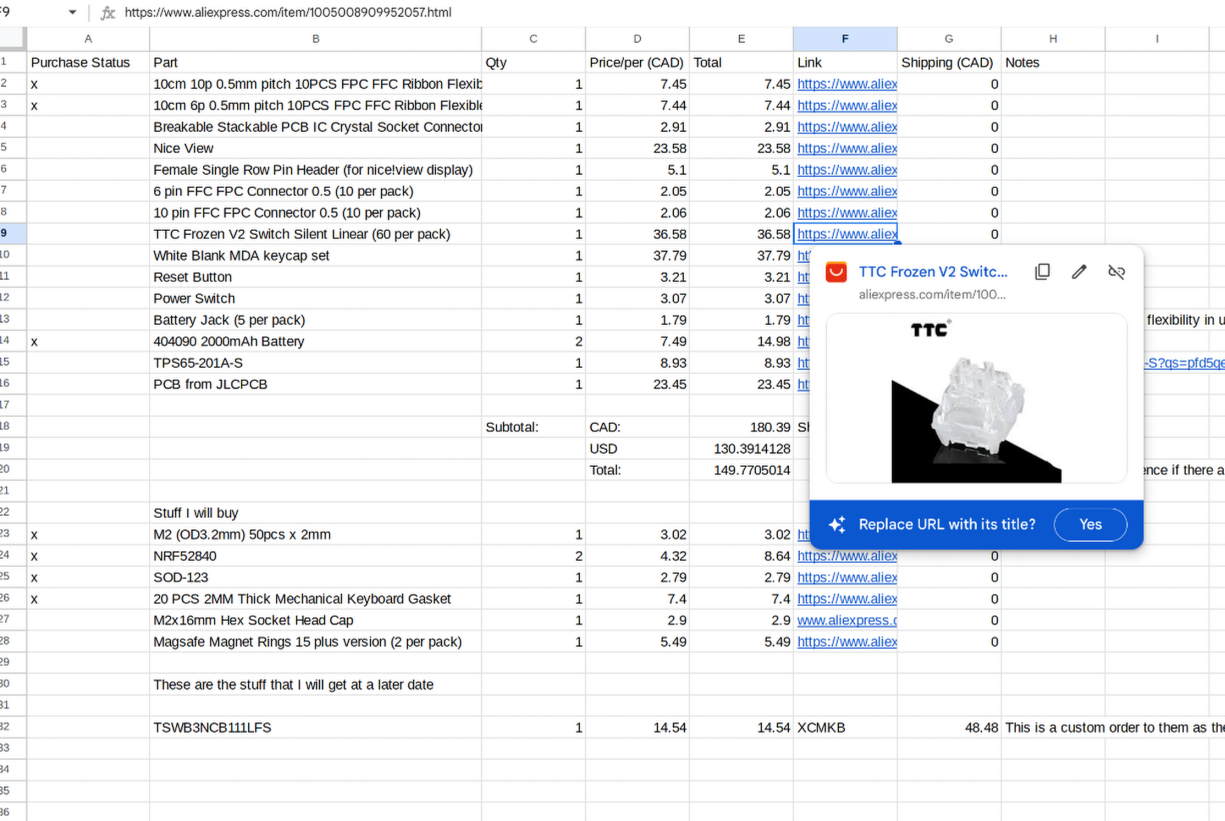Click the formula bar URL text
This screenshot has height=821, width=1225.
[288, 13]
